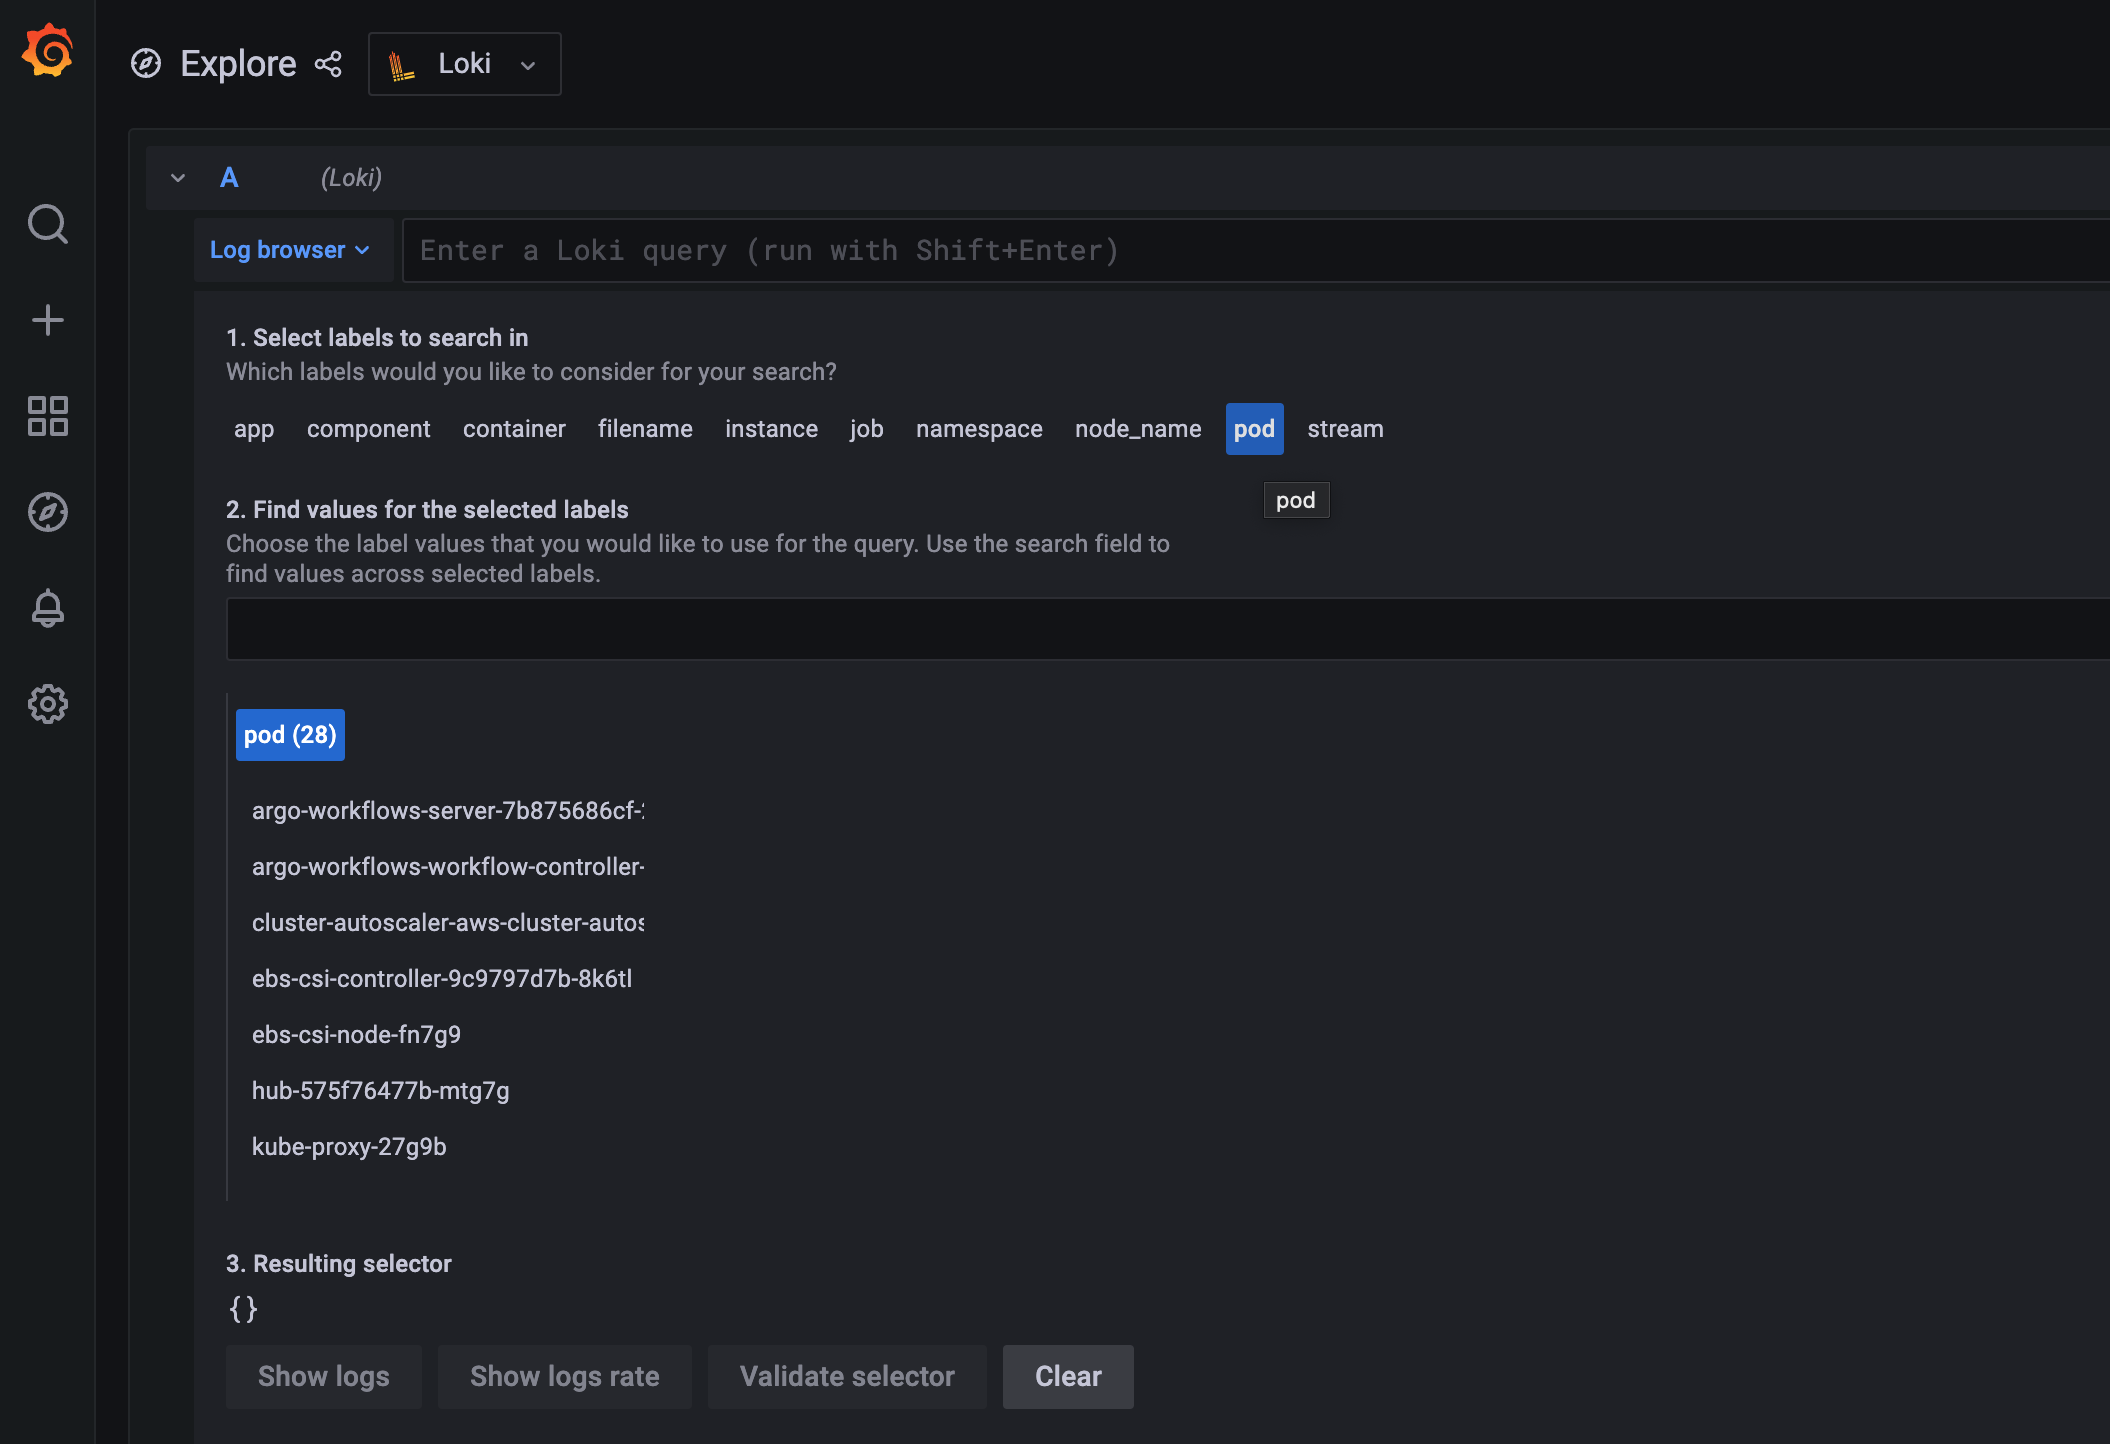Select pod value hub-575f76477b-mtg7g
This screenshot has width=2110, height=1444.
pos(380,1091)
